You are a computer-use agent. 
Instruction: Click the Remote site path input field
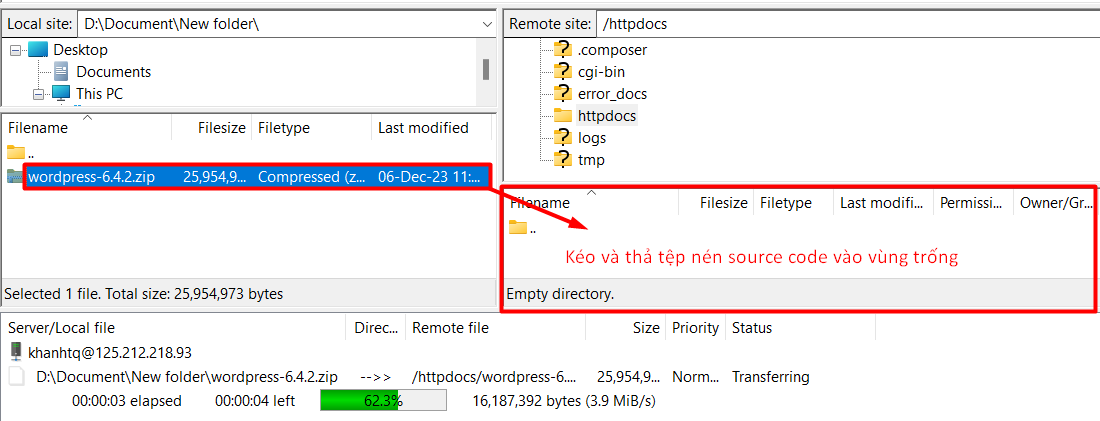pos(845,23)
